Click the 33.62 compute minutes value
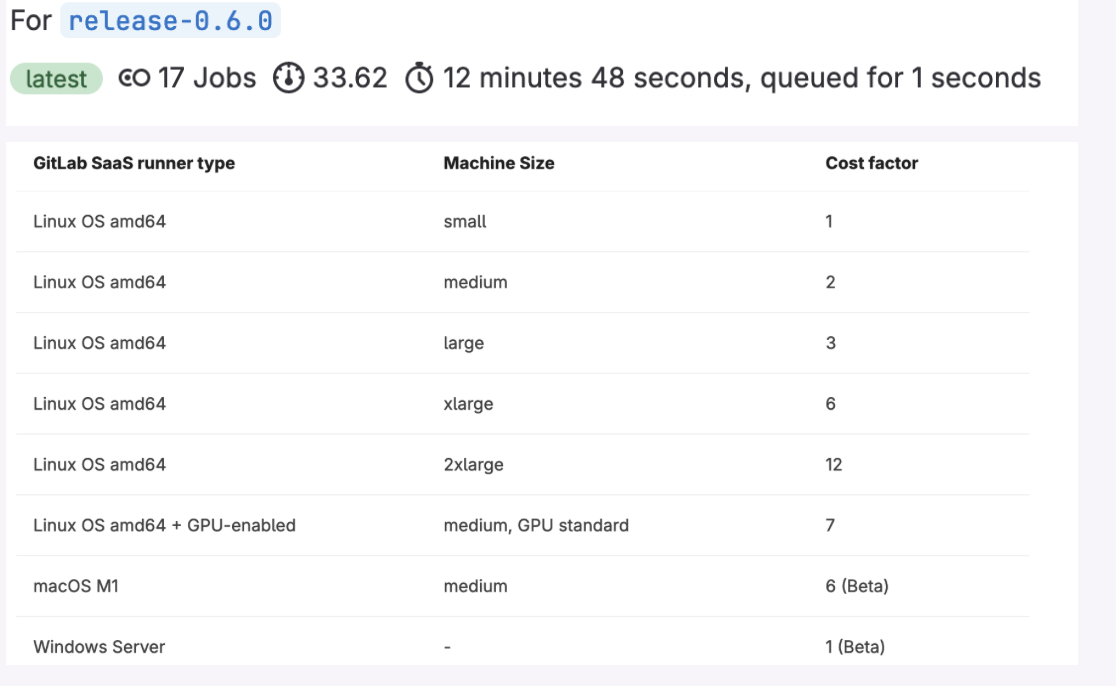The width and height of the screenshot is (1116, 686). [350, 78]
